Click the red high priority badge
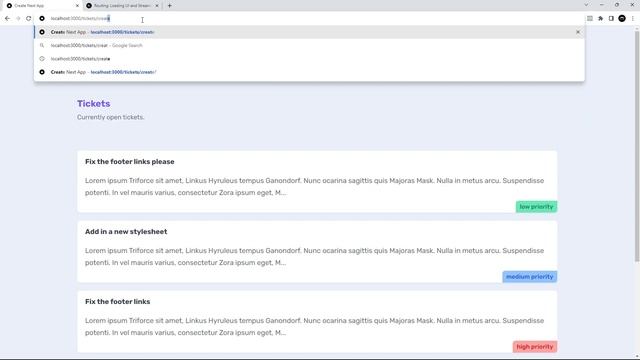The height and width of the screenshot is (360, 640). tap(534, 347)
